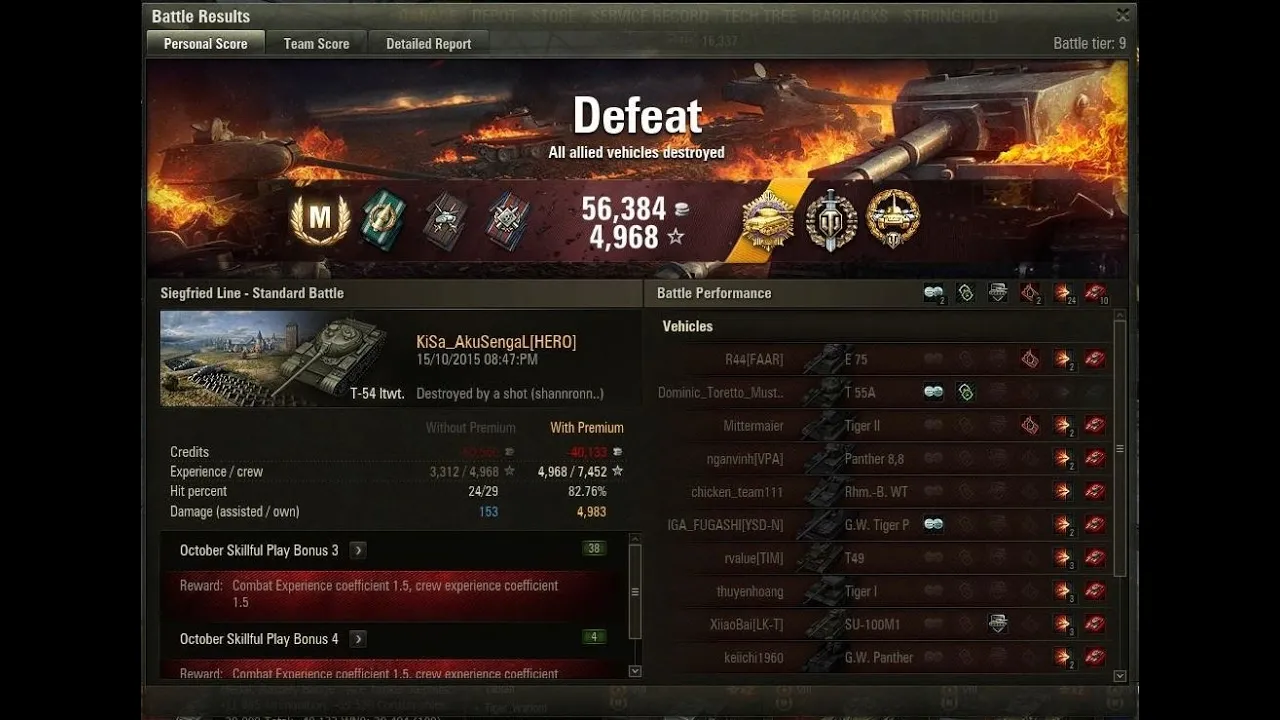Screen dimensions: 1280x720
Task: Close the Battle Results window
Action: click(1123, 15)
